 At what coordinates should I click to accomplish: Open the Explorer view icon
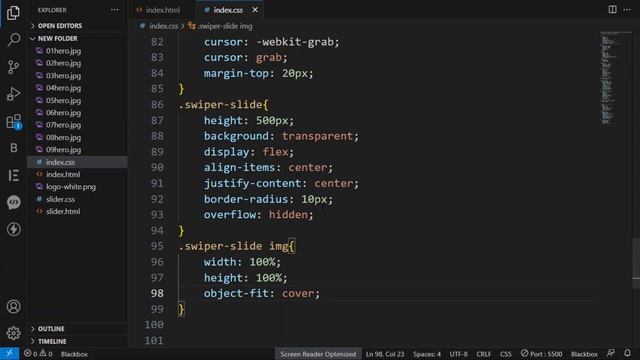point(13,13)
